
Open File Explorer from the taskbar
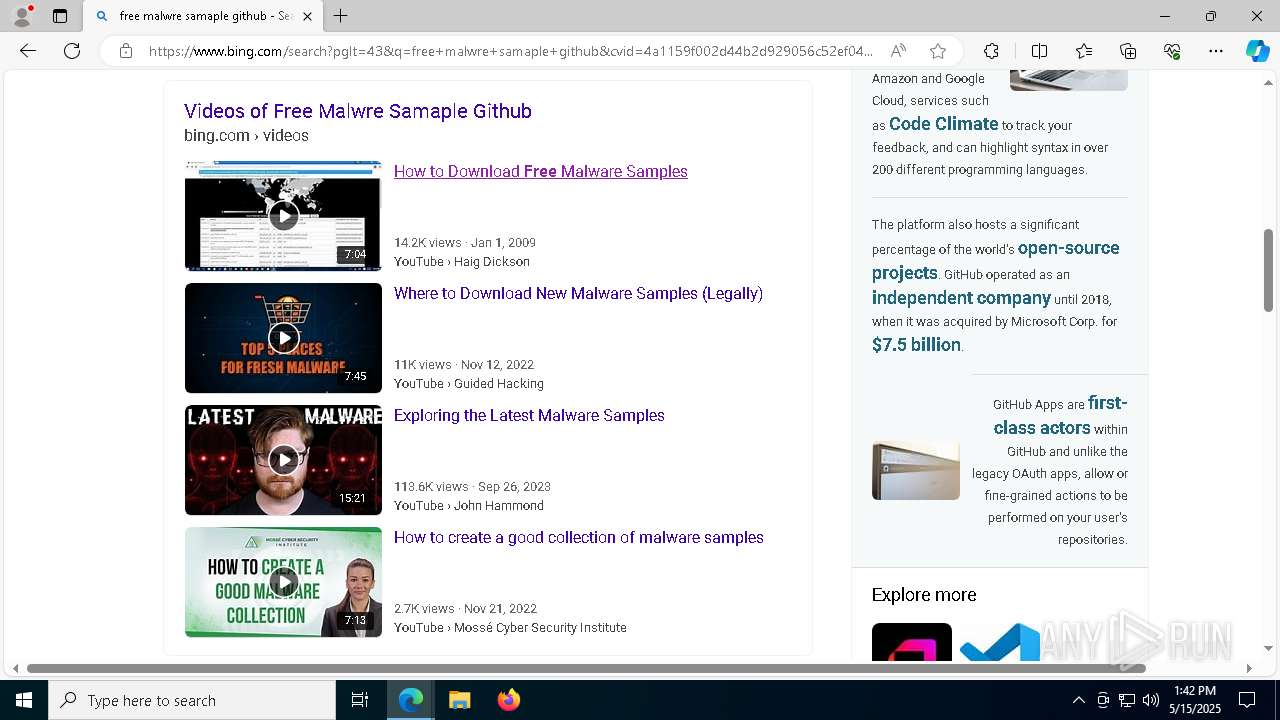point(459,700)
